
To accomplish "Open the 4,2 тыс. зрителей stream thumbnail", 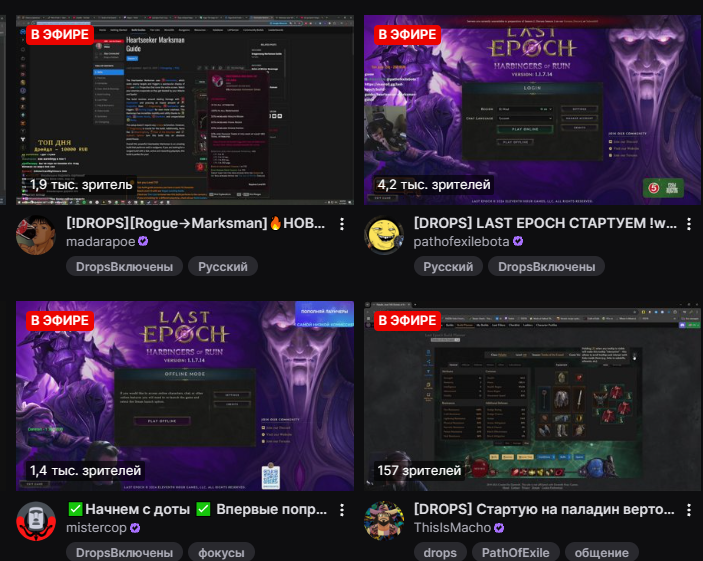I will click(x=532, y=110).
